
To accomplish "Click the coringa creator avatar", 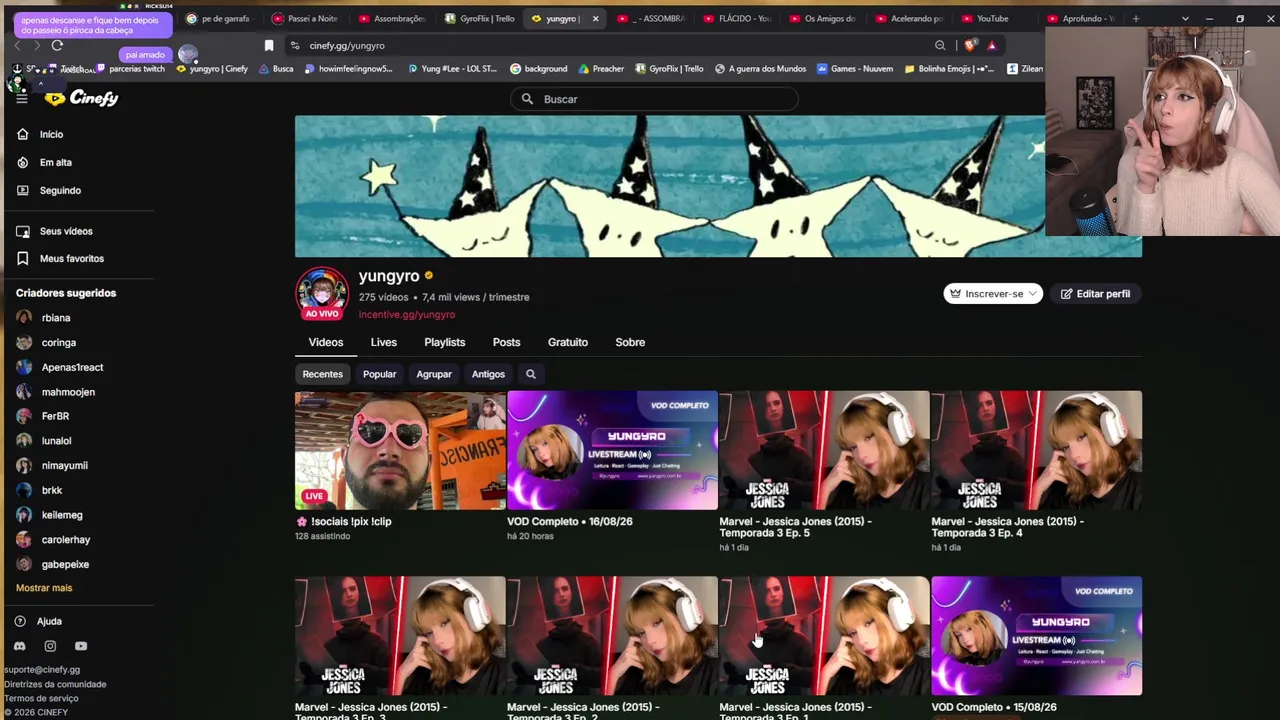I will tap(24, 342).
